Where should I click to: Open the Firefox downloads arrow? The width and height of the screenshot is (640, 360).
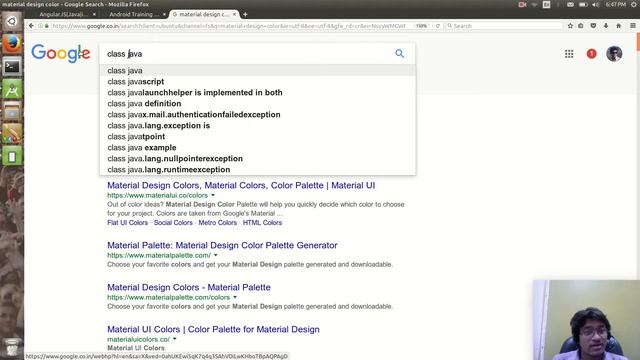pyautogui.click(x=606, y=26)
